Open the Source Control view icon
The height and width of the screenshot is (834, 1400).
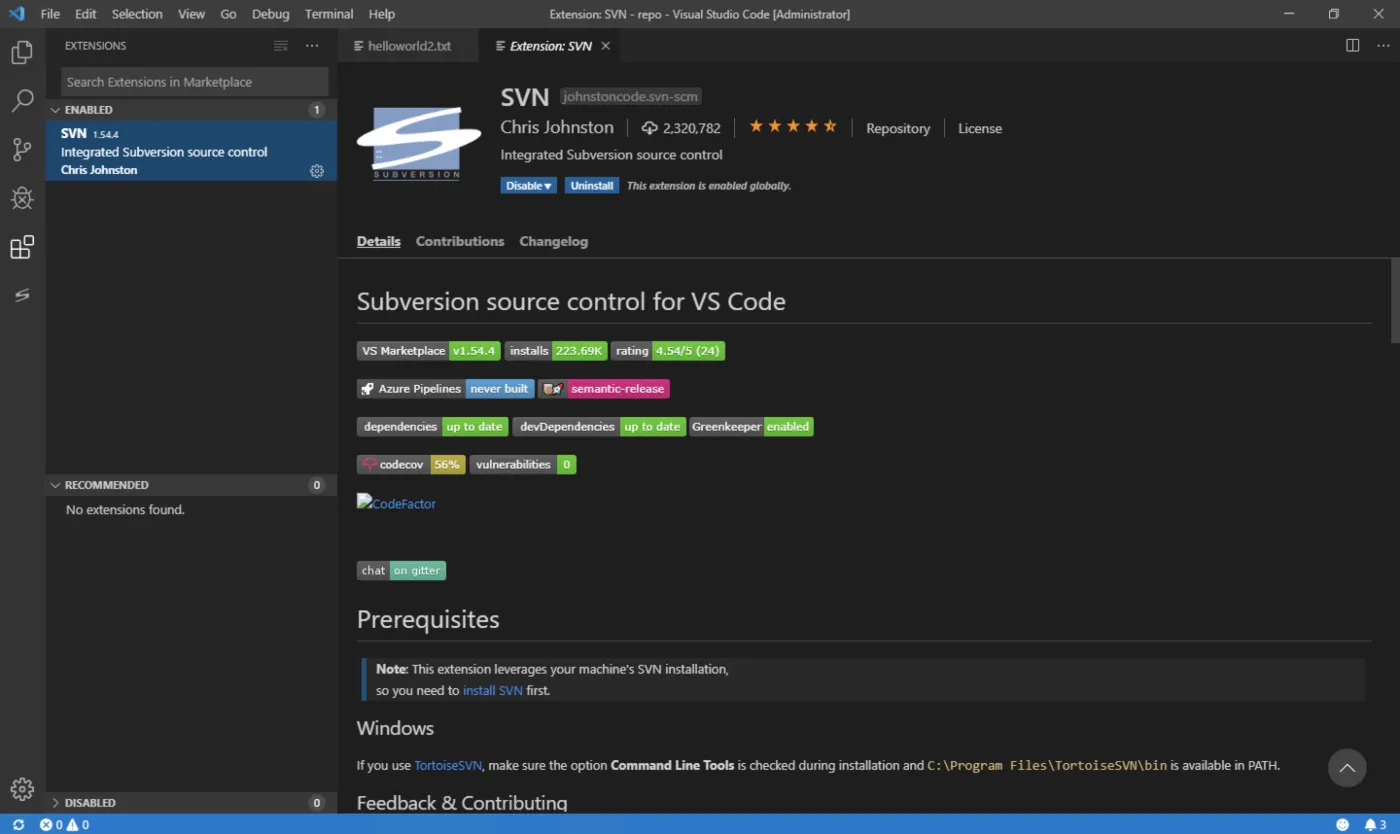[x=22, y=149]
